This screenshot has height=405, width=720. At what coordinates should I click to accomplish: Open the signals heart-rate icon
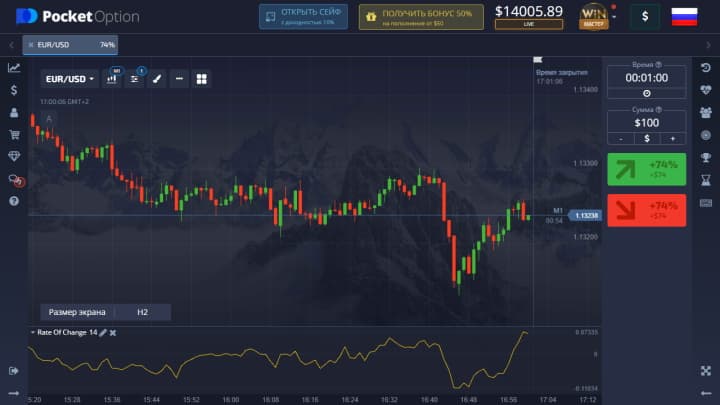(706, 90)
